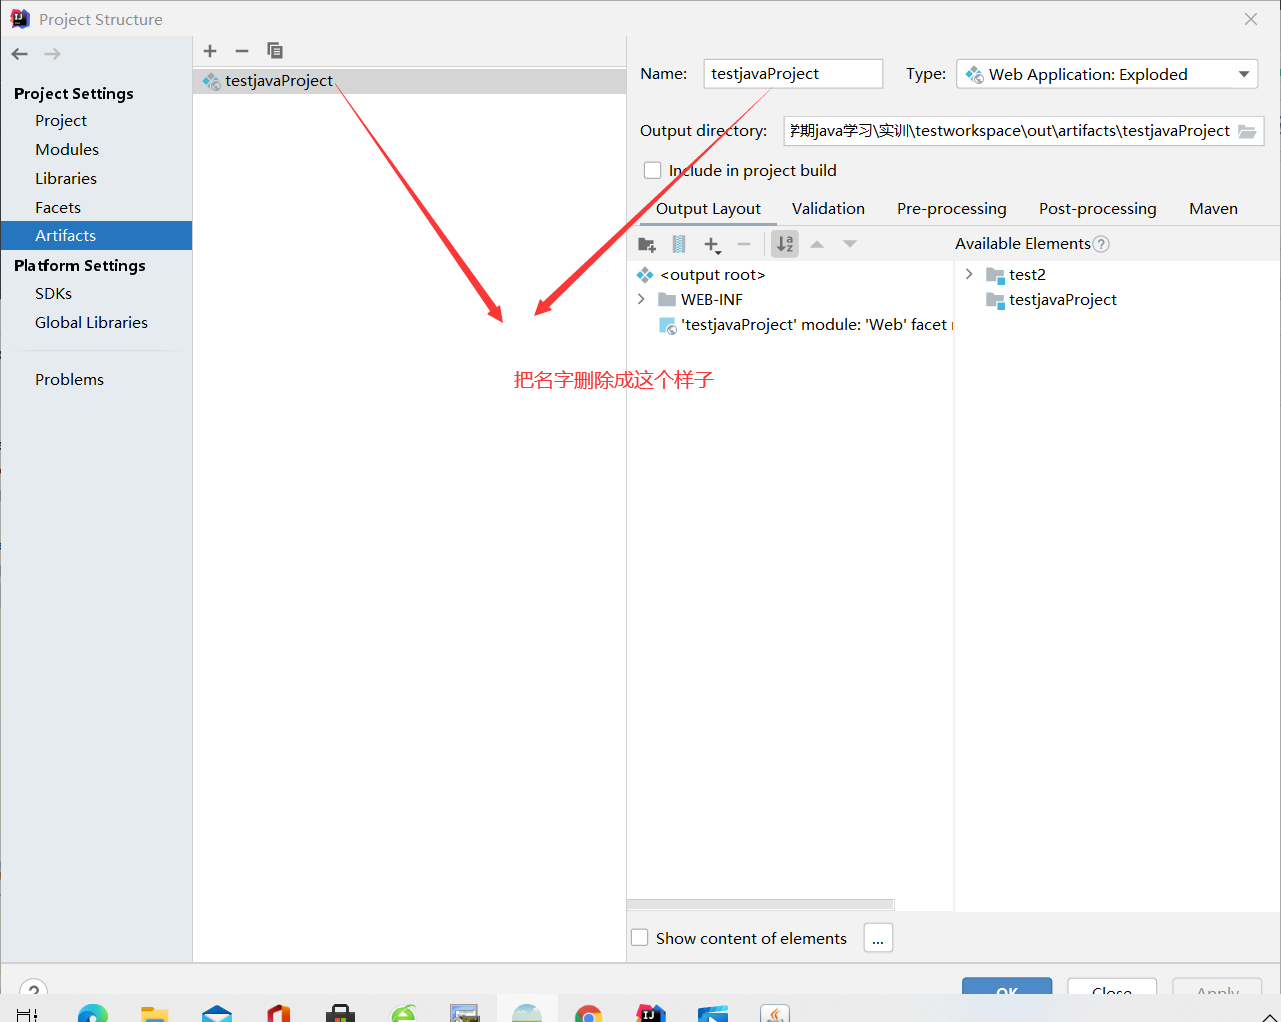The height and width of the screenshot is (1022, 1281).
Task: Expand the WEB-INF folder node
Action: tap(641, 299)
